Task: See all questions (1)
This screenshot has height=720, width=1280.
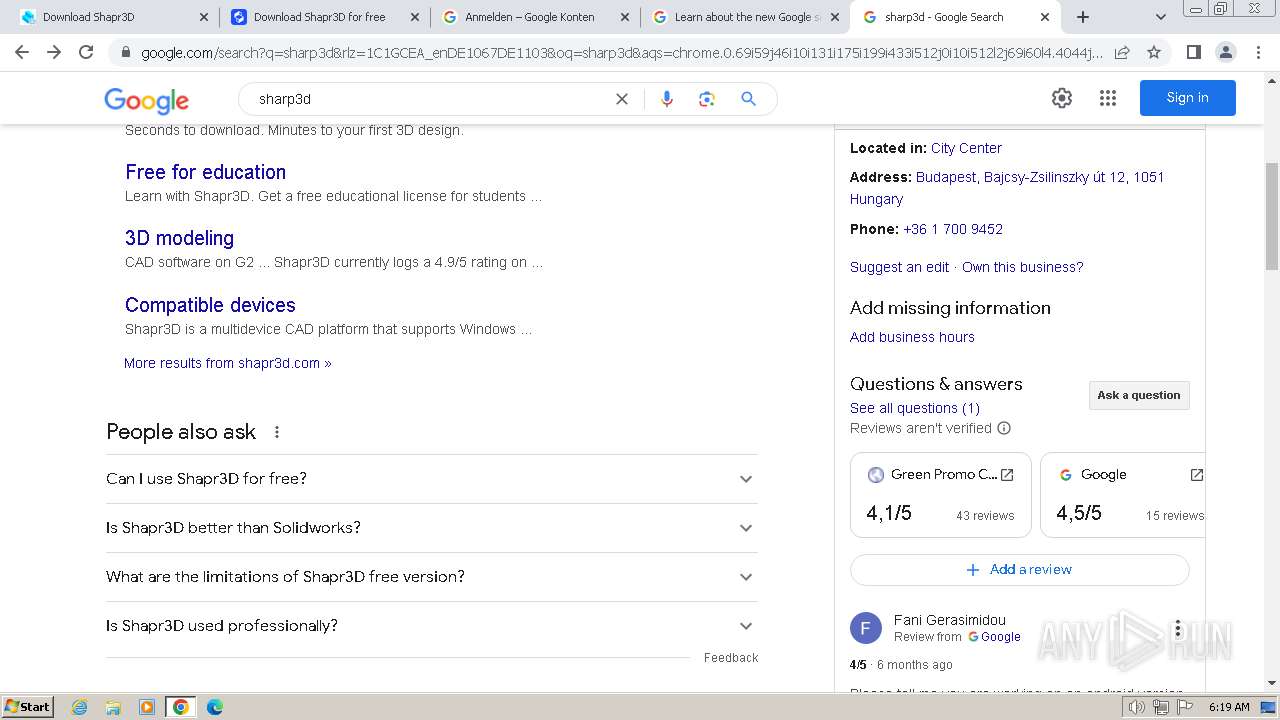Action: tap(915, 408)
